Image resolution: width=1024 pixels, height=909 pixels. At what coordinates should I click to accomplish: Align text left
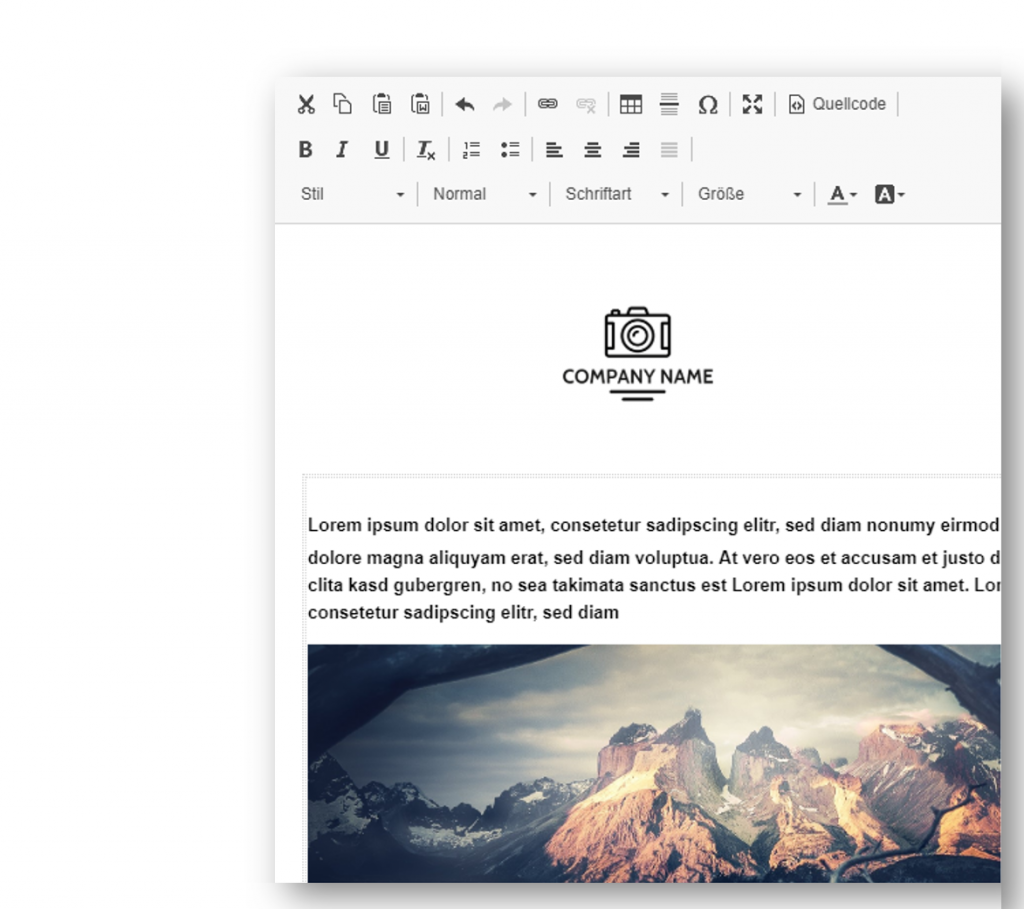pos(554,150)
